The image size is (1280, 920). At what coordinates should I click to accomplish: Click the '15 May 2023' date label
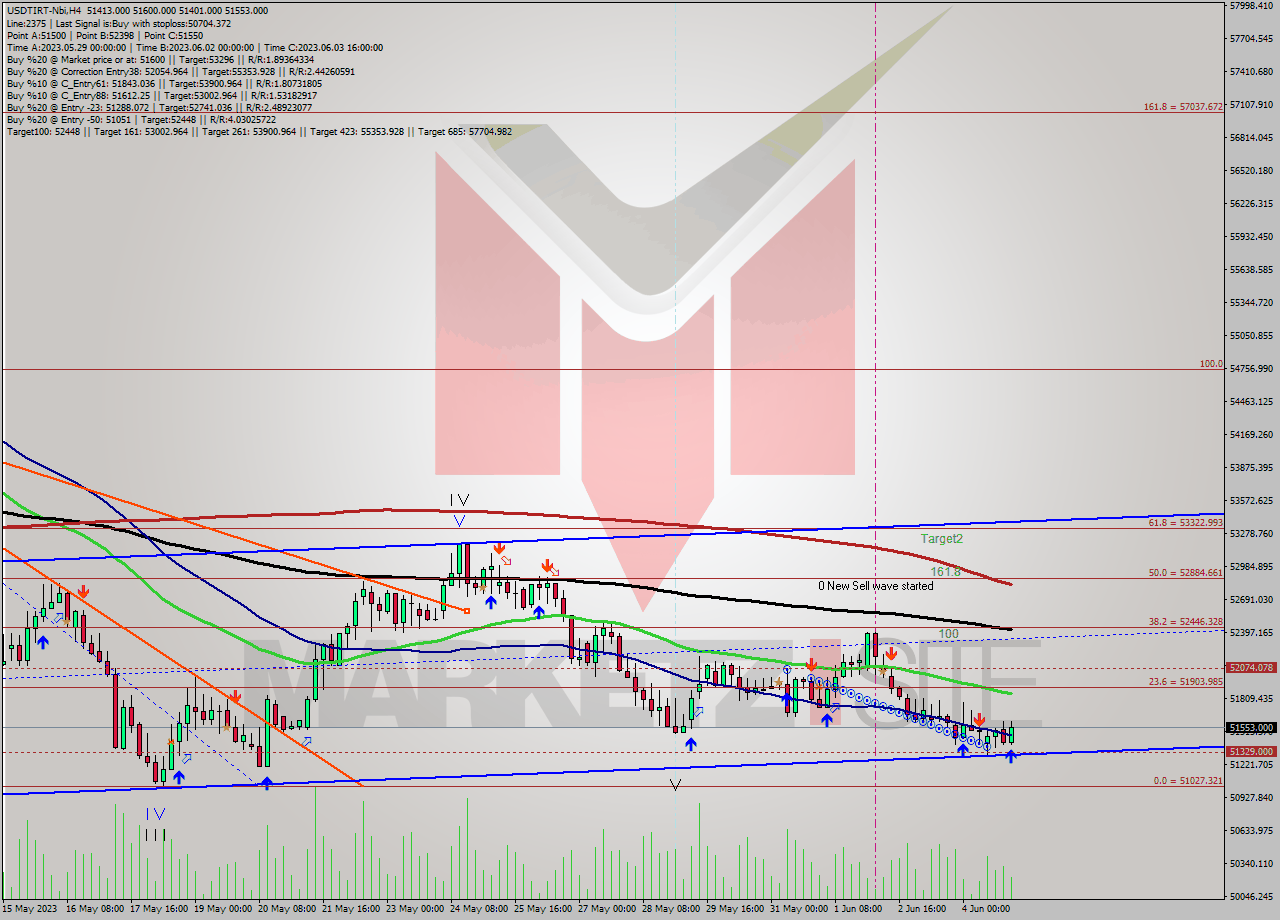[30, 909]
